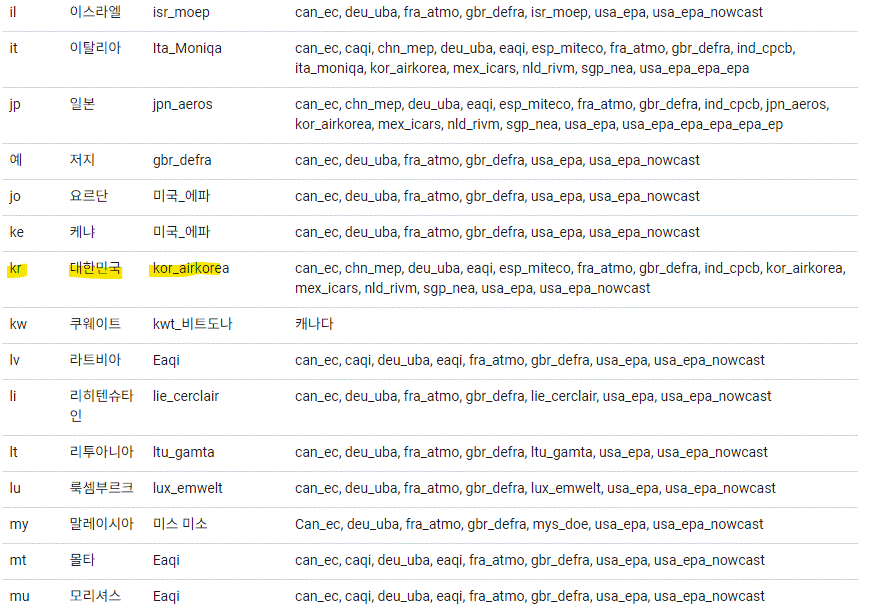Click the "lux_emwelt" default cell
The height and width of the screenshot is (613, 872).
click(187, 488)
